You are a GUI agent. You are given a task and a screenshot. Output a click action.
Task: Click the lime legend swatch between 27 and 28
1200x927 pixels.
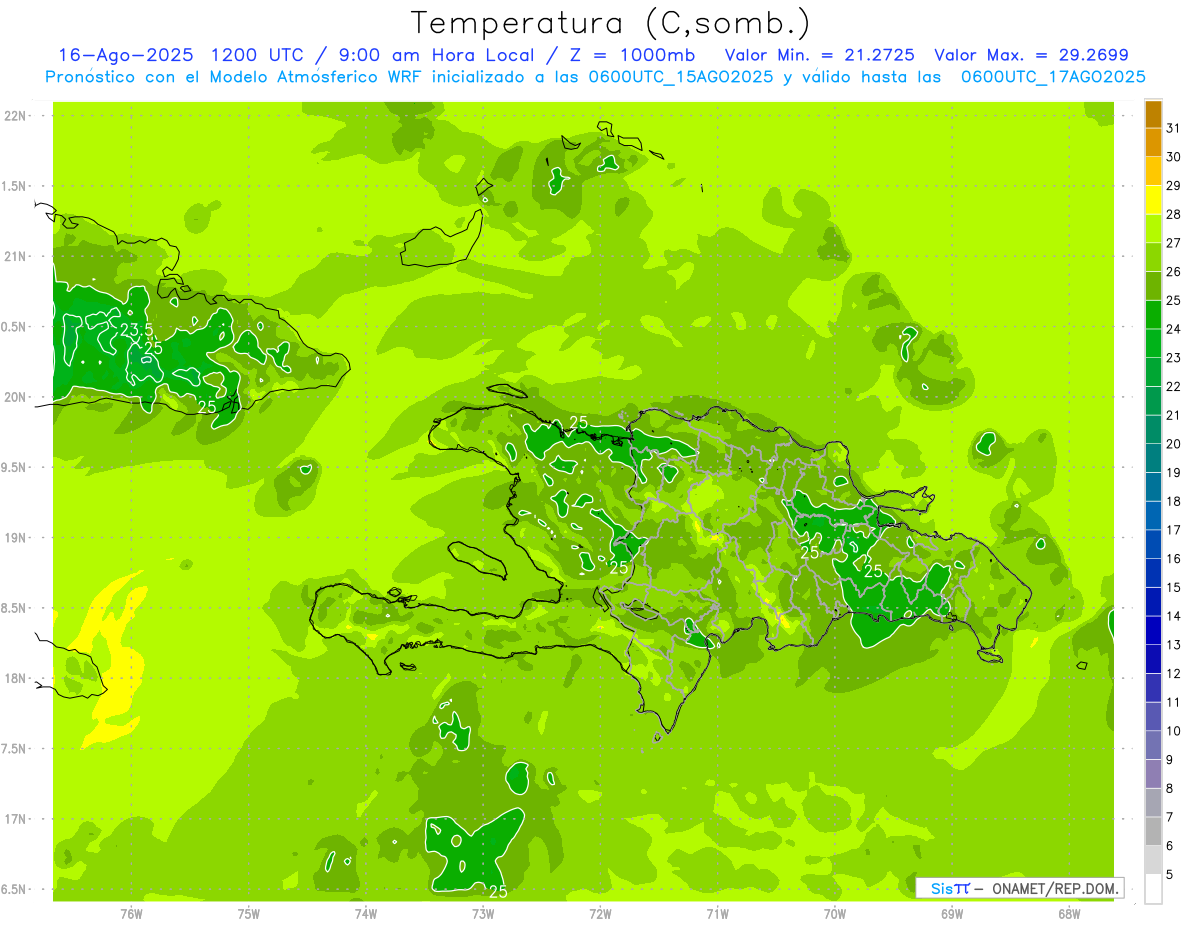click(x=1153, y=229)
